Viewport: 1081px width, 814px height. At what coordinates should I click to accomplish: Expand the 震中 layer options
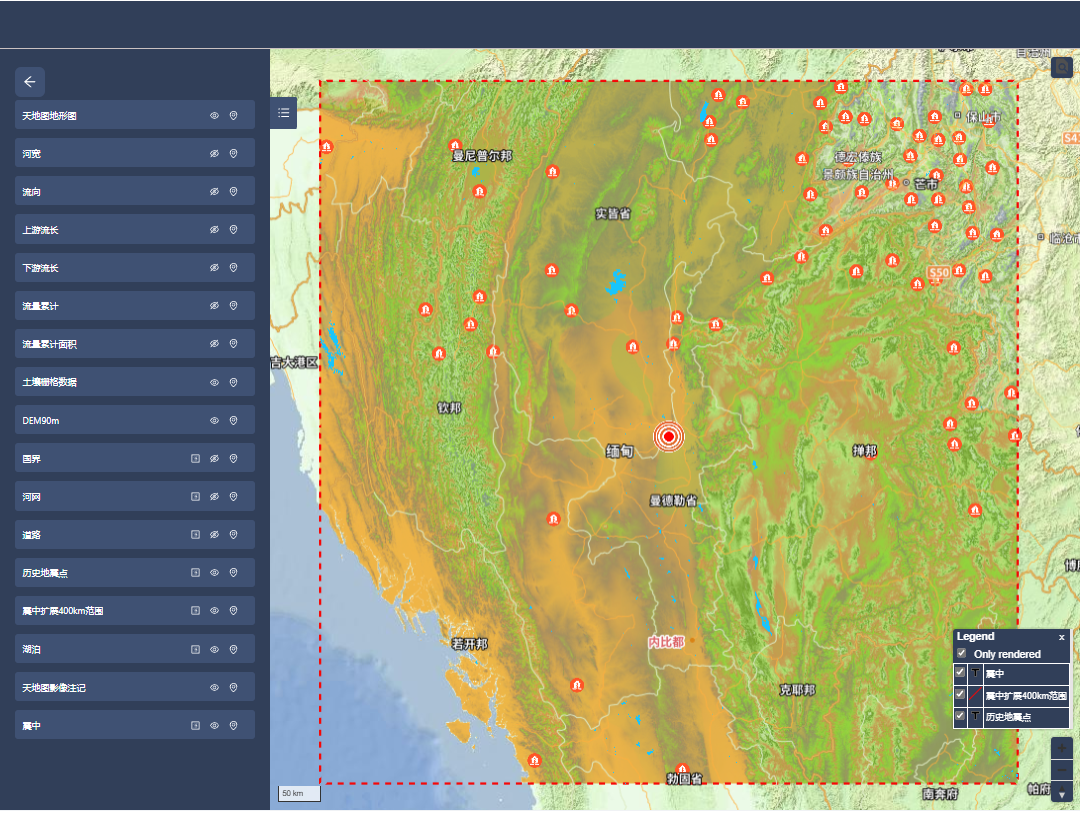196,725
